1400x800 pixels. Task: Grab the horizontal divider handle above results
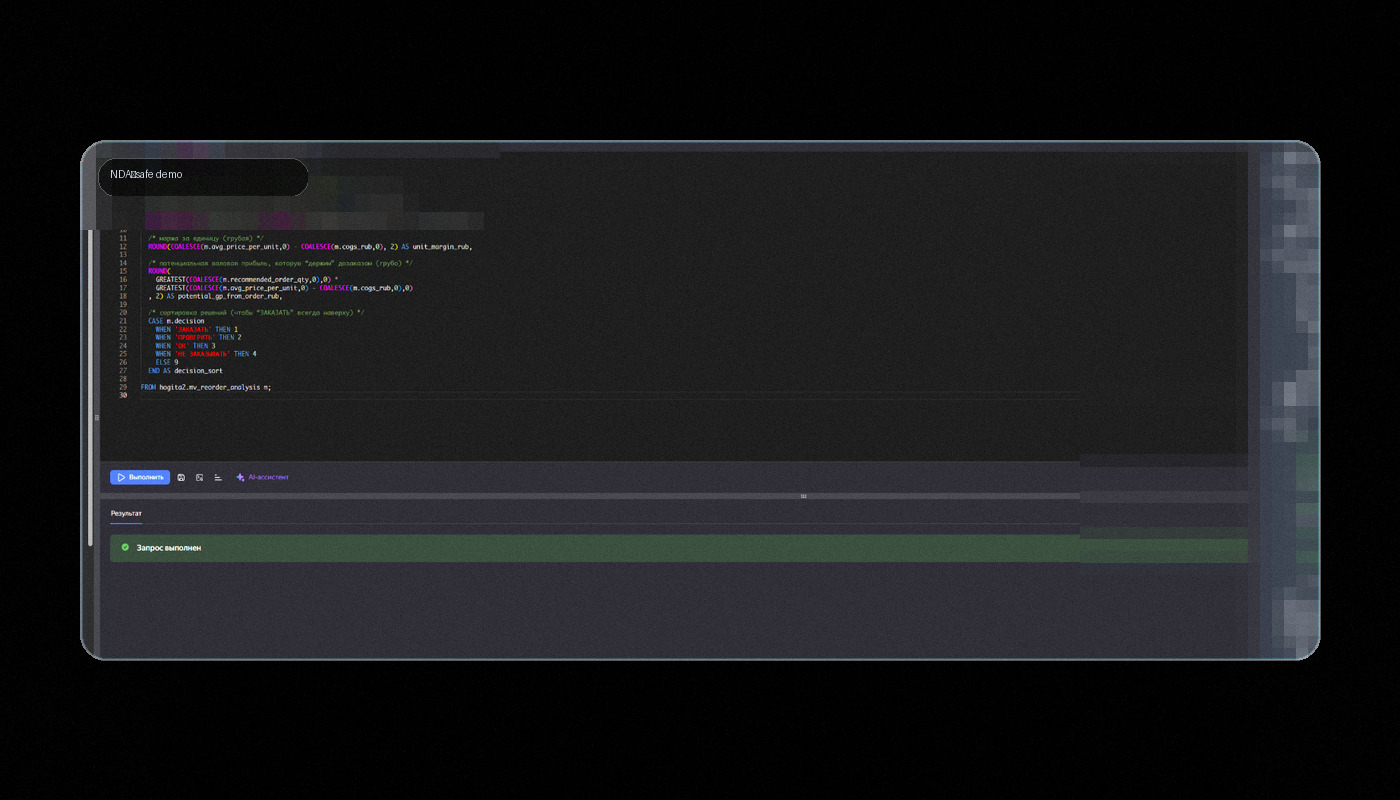point(803,496)
